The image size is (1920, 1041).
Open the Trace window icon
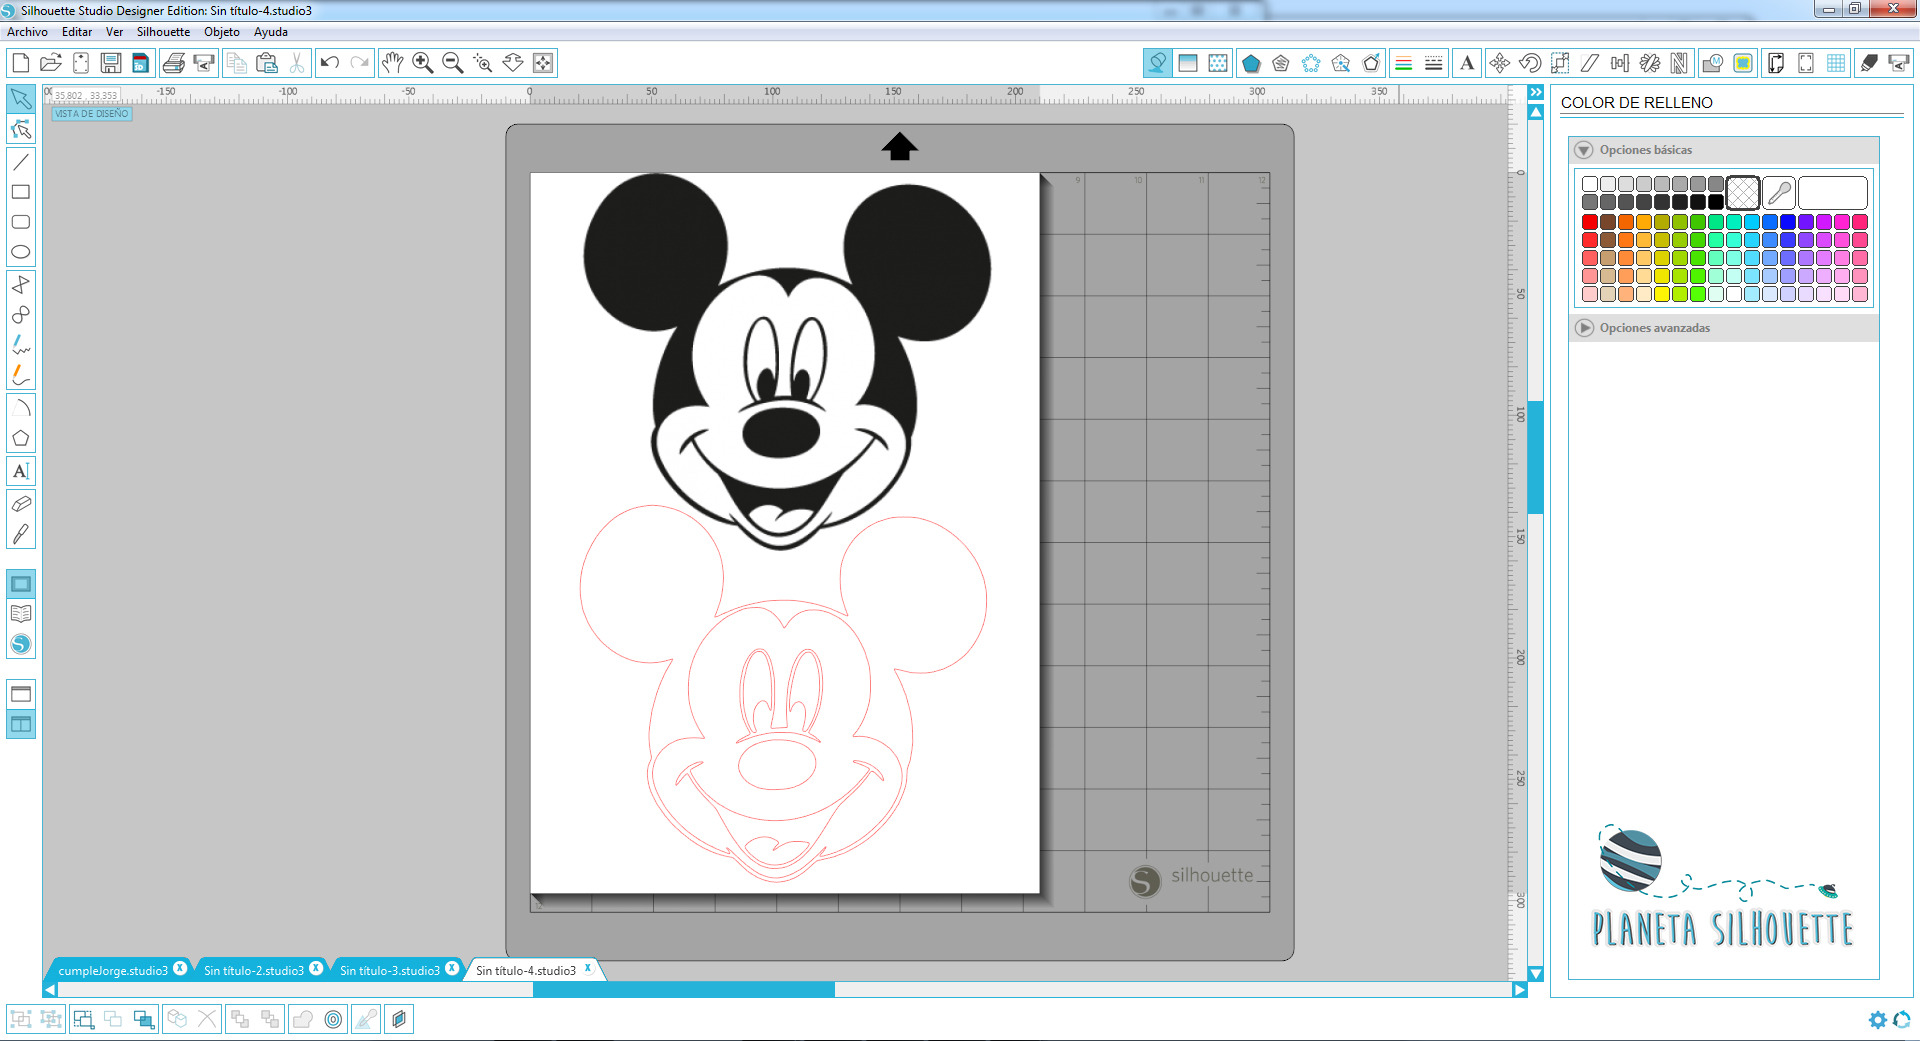click(x=1743, y=63)
